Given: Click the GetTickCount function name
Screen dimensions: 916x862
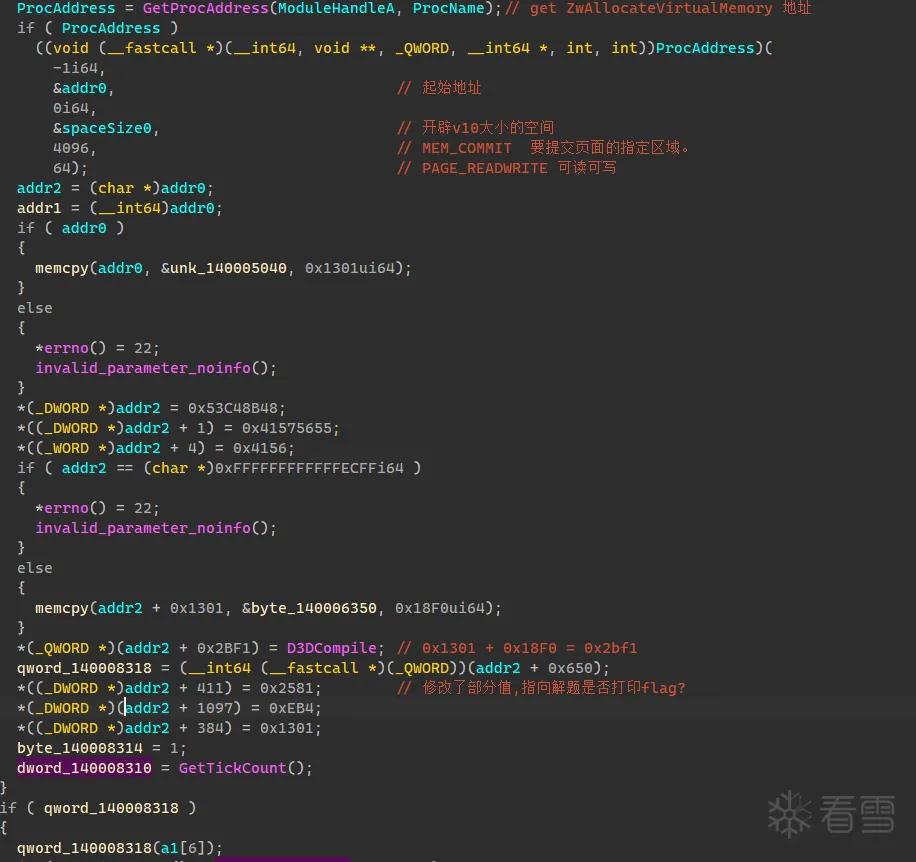Looking at the screenshot, I should [233, 768].
